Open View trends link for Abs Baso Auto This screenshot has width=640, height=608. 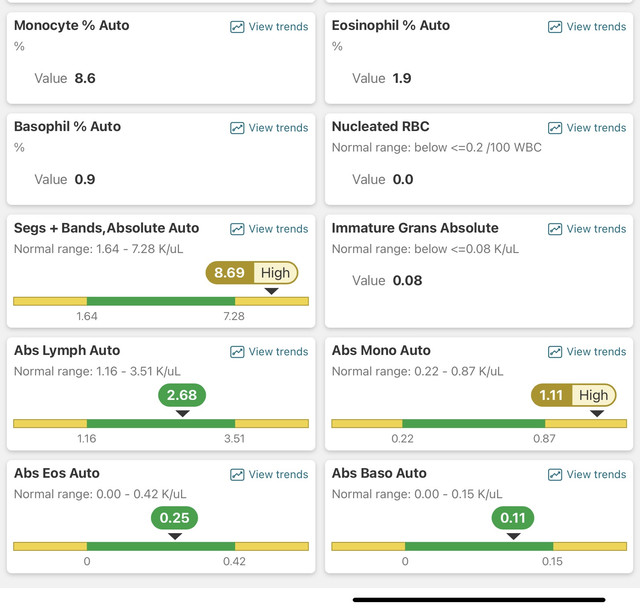click(587, 475)
